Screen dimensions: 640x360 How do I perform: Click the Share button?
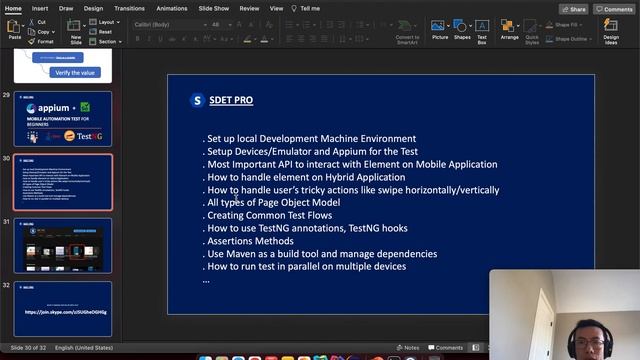pos(573,9)
